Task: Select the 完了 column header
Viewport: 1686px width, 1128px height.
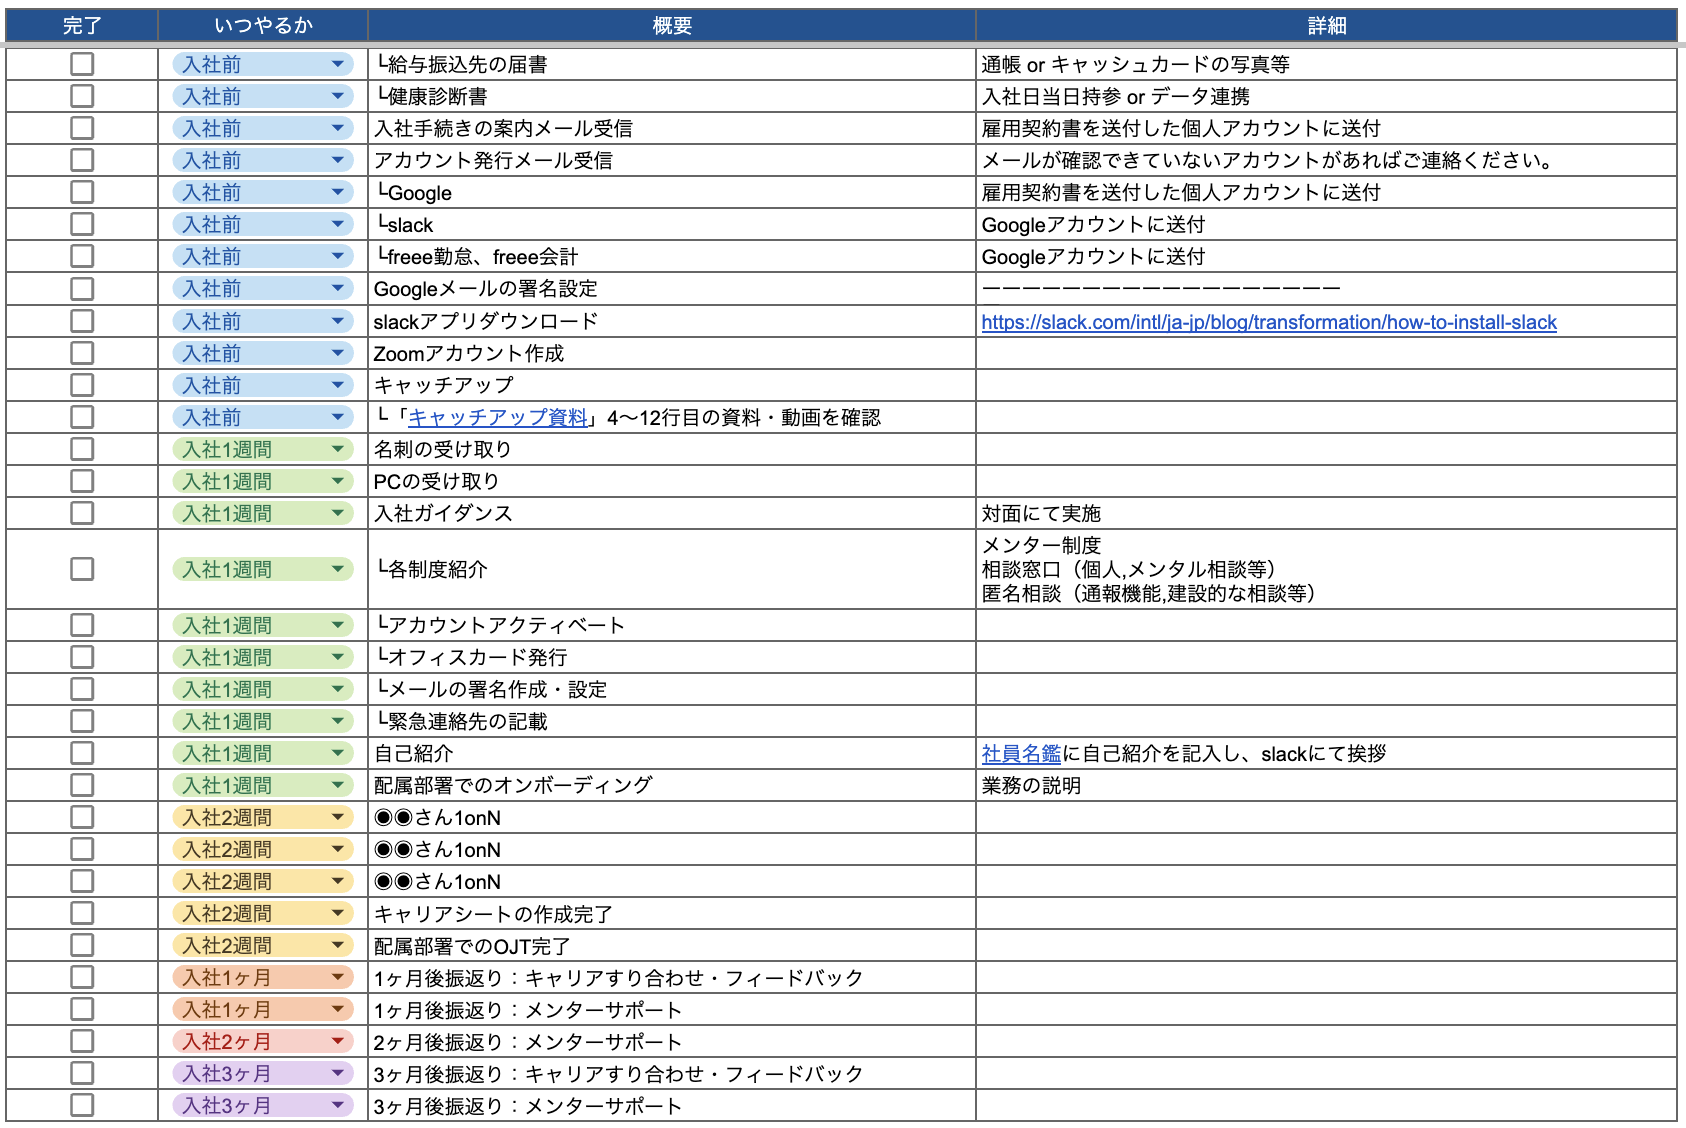Action: (x=82, y=26)
